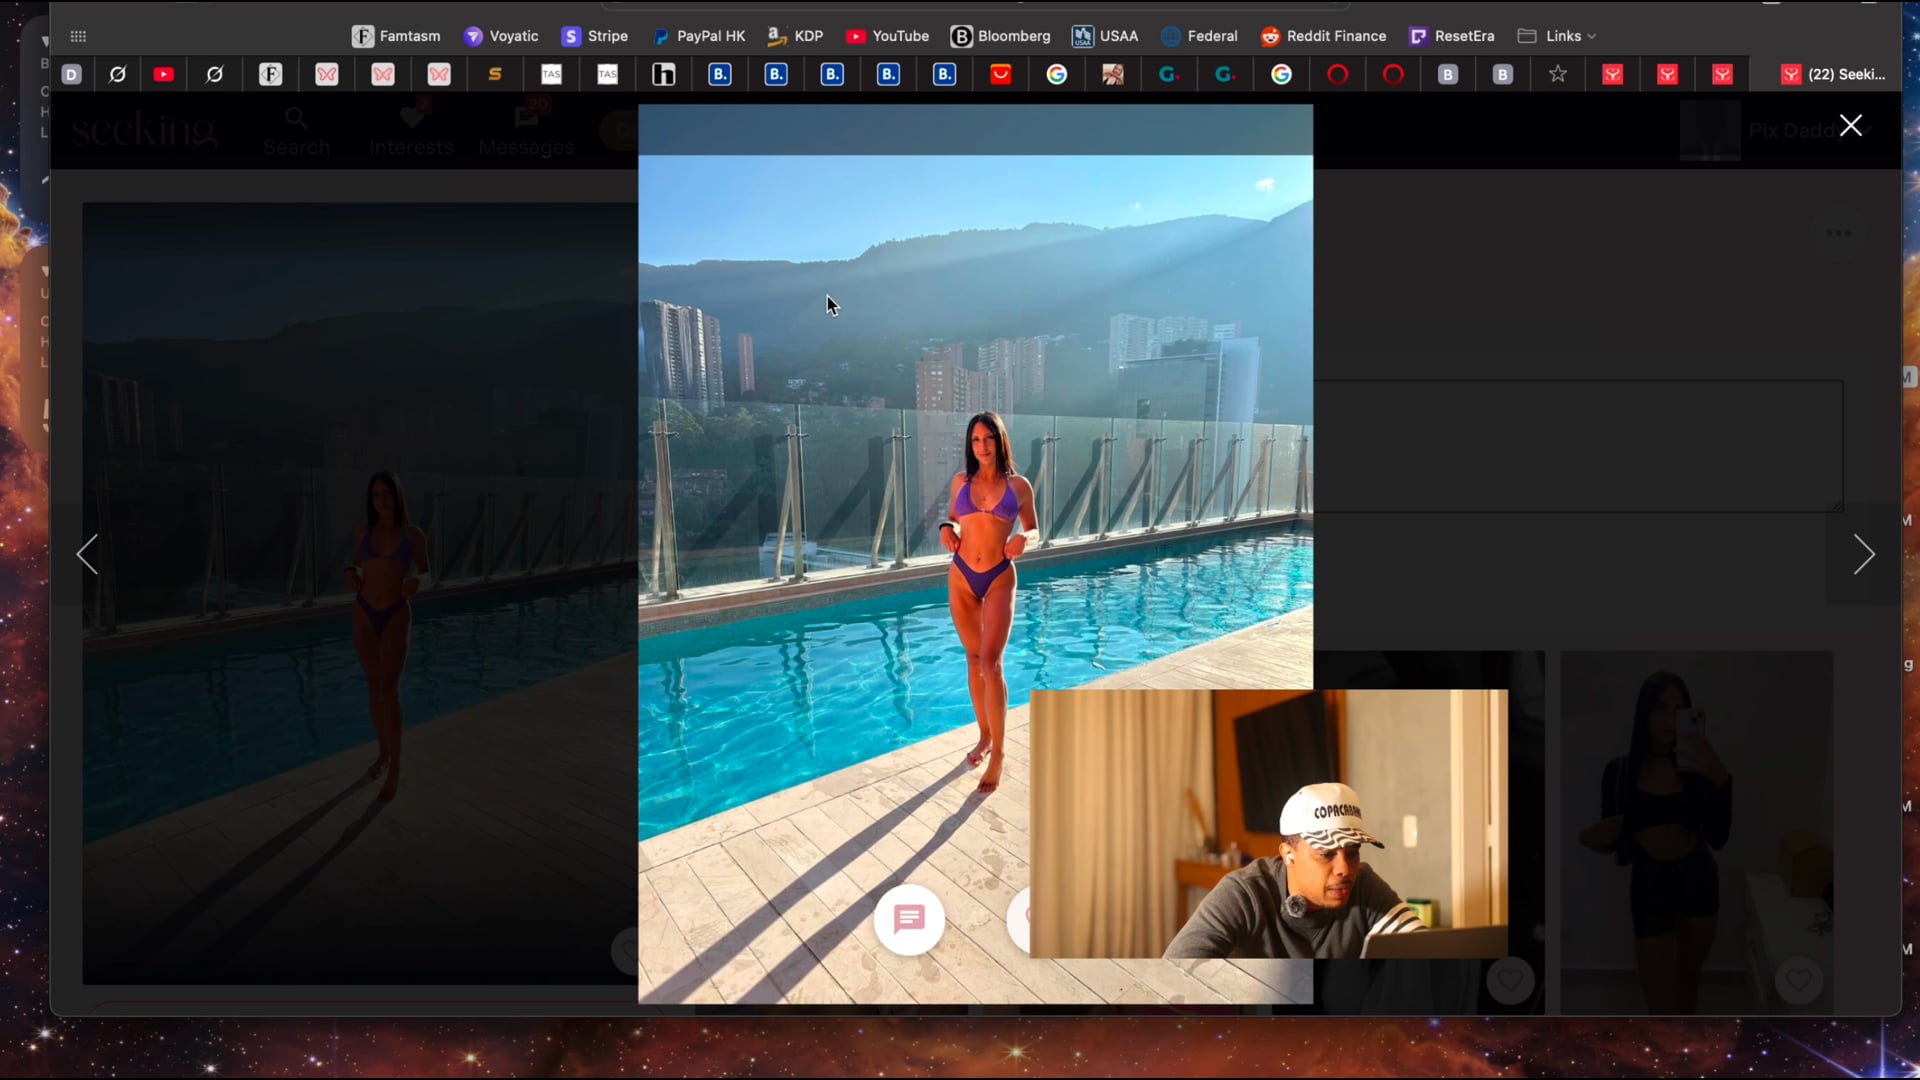
Task: Switch to the white h logo tab
Action: (664, 74)
